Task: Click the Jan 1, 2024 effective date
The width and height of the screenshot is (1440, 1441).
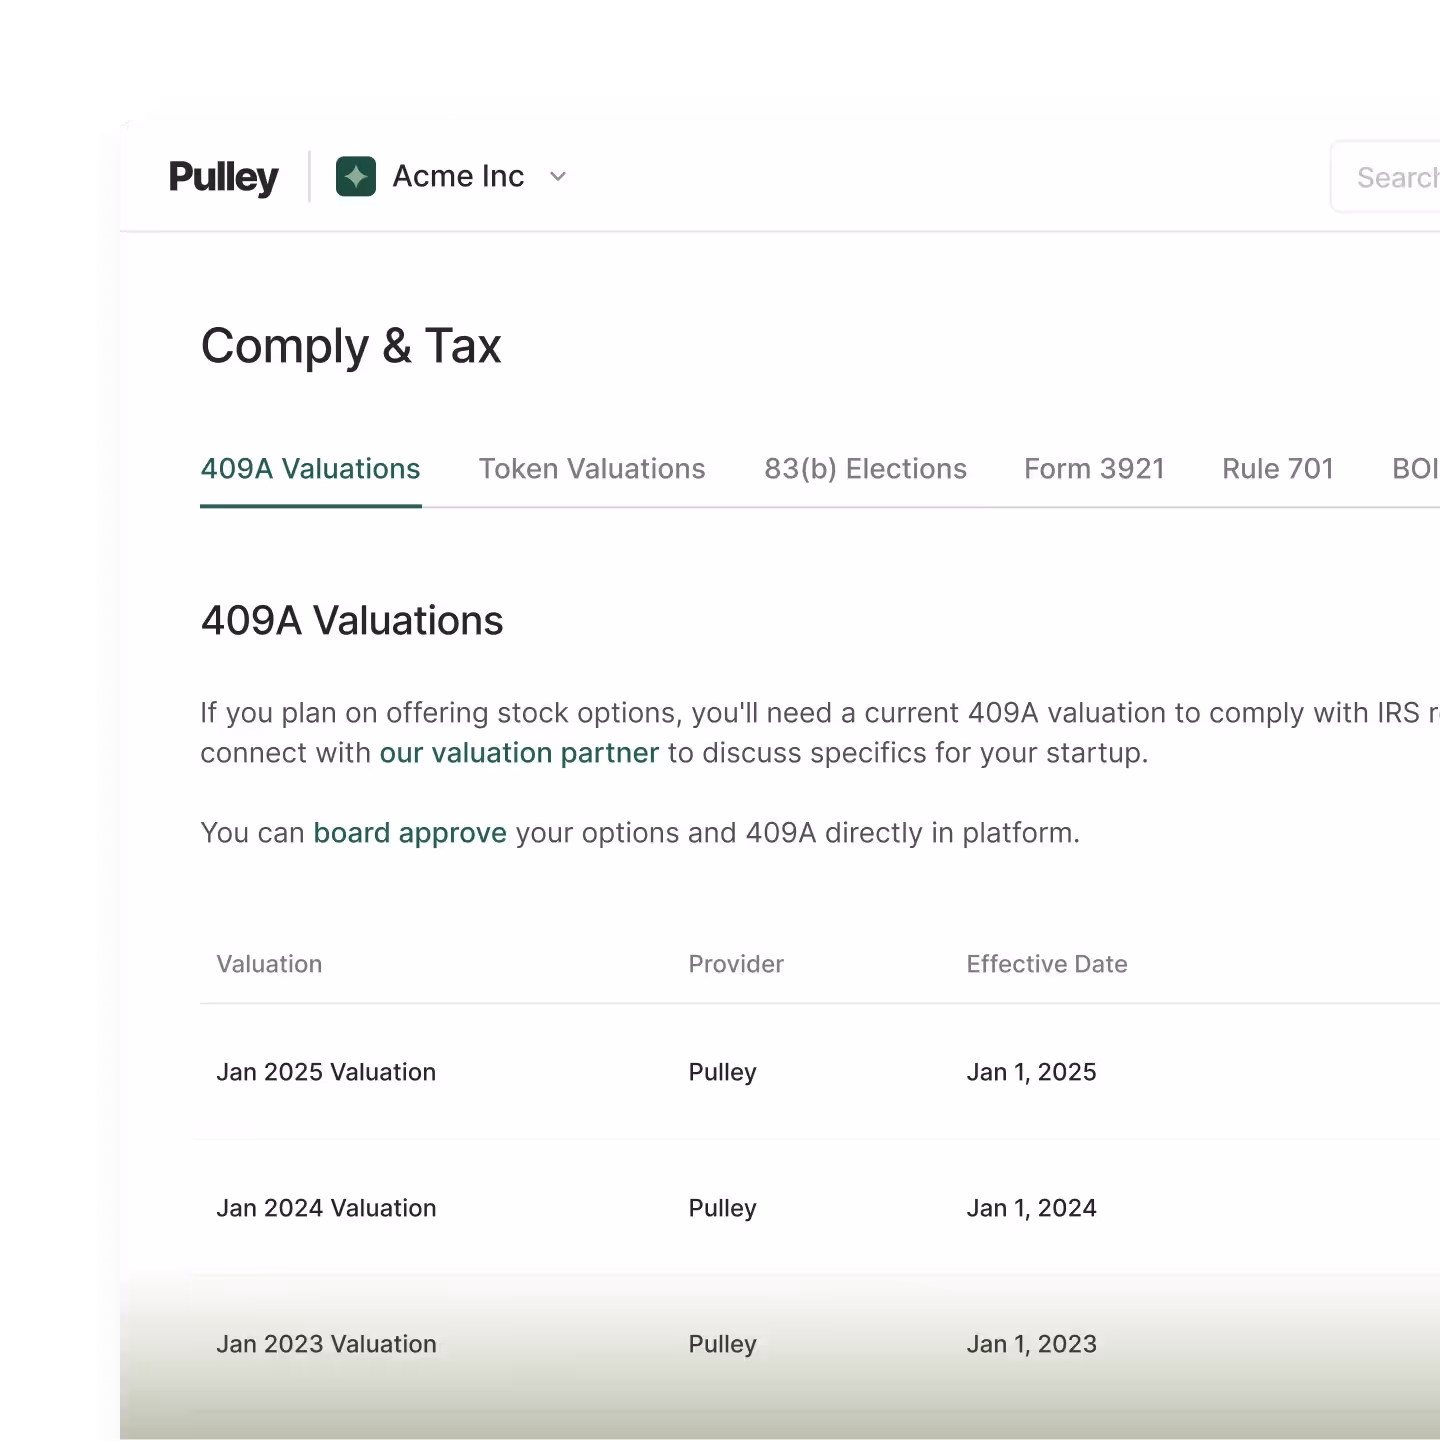Action: [1031, 1208]
